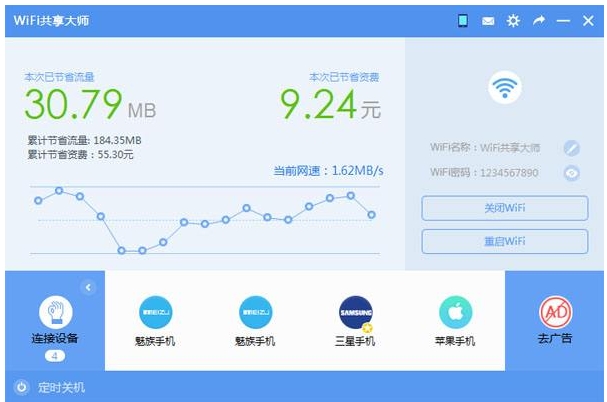Open settings via the gear icon

coord(513,21)
